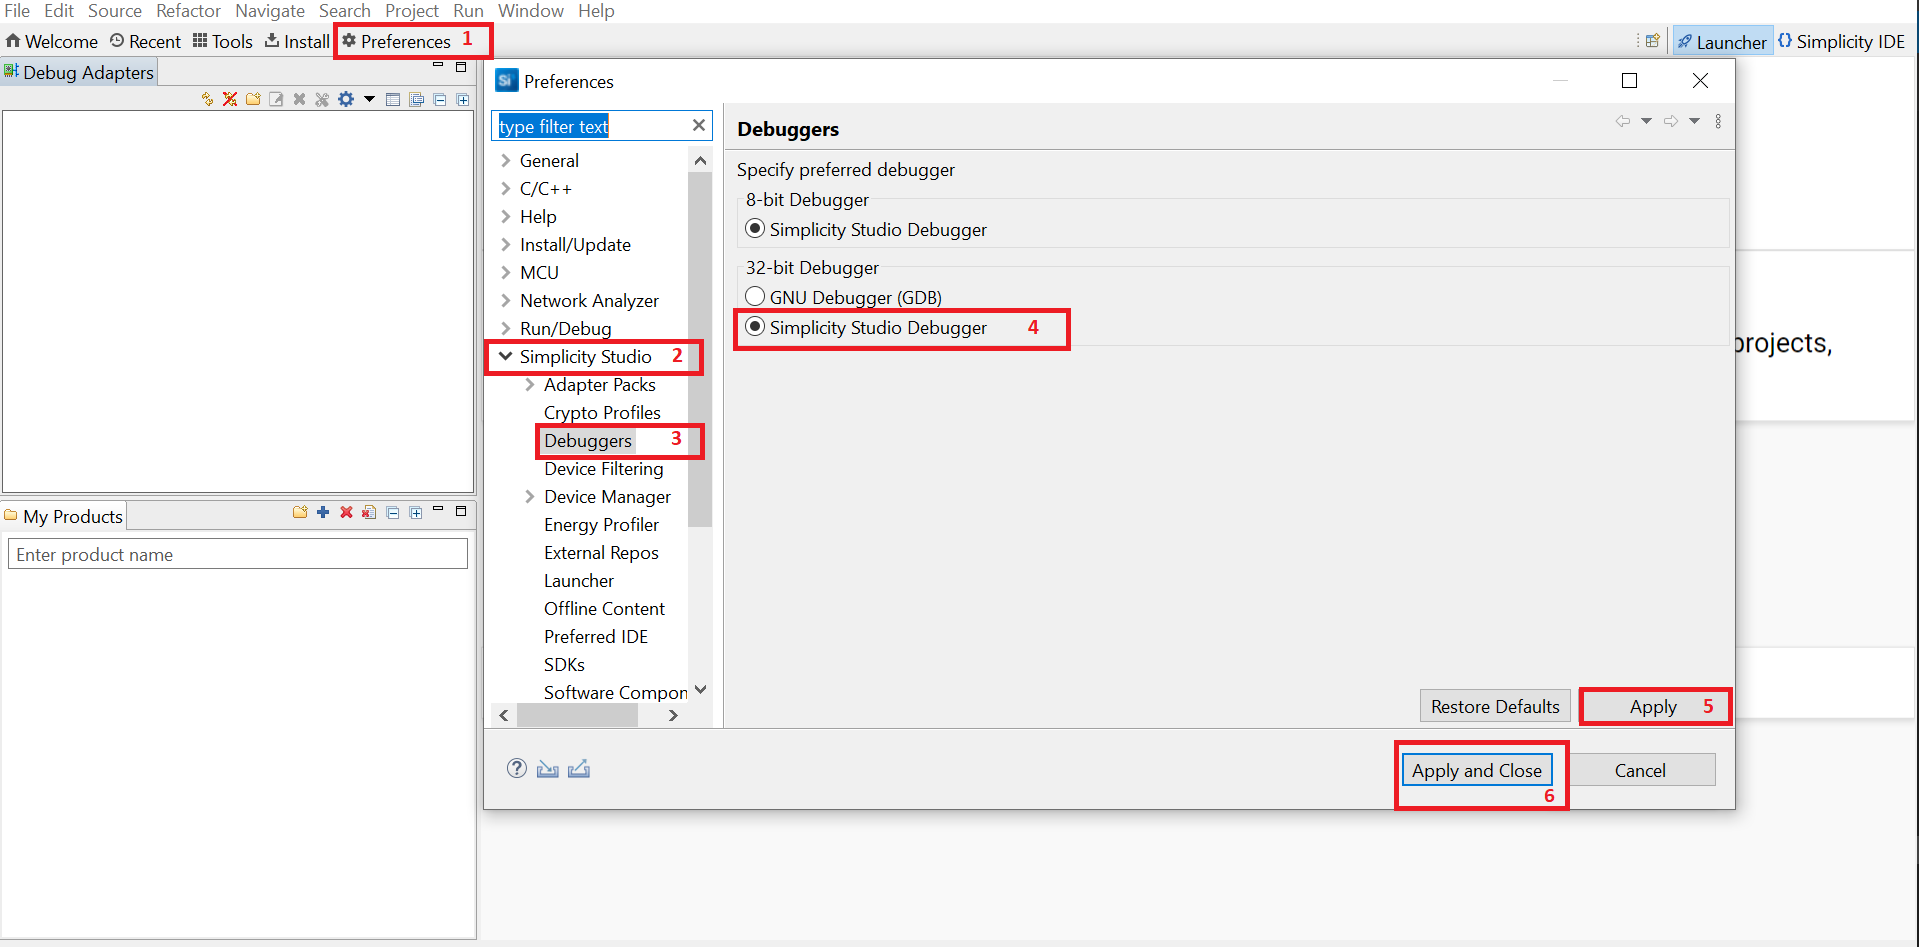Click the Tools toolbar button
The height and width of the screenshot is (947, 1919).
pos(223,41)
